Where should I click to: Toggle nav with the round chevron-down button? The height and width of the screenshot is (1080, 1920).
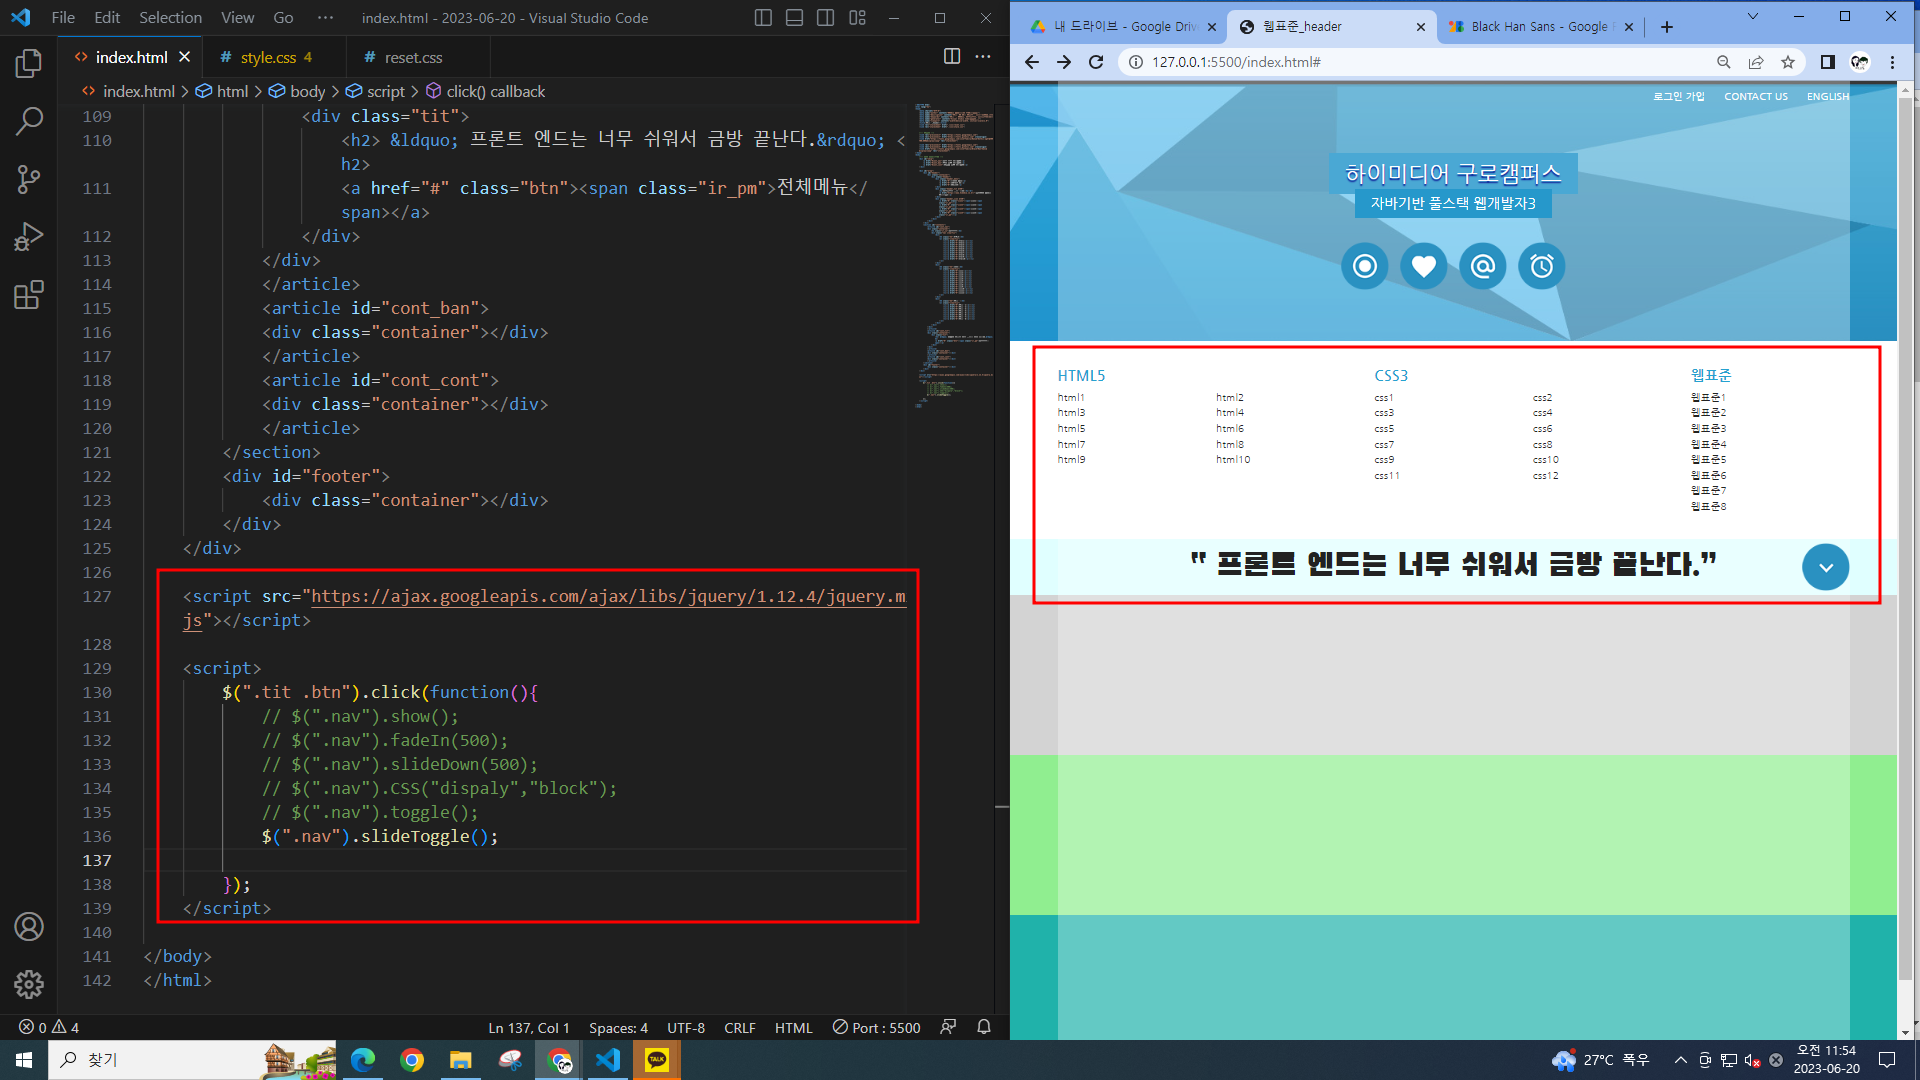coord(1825,567)
